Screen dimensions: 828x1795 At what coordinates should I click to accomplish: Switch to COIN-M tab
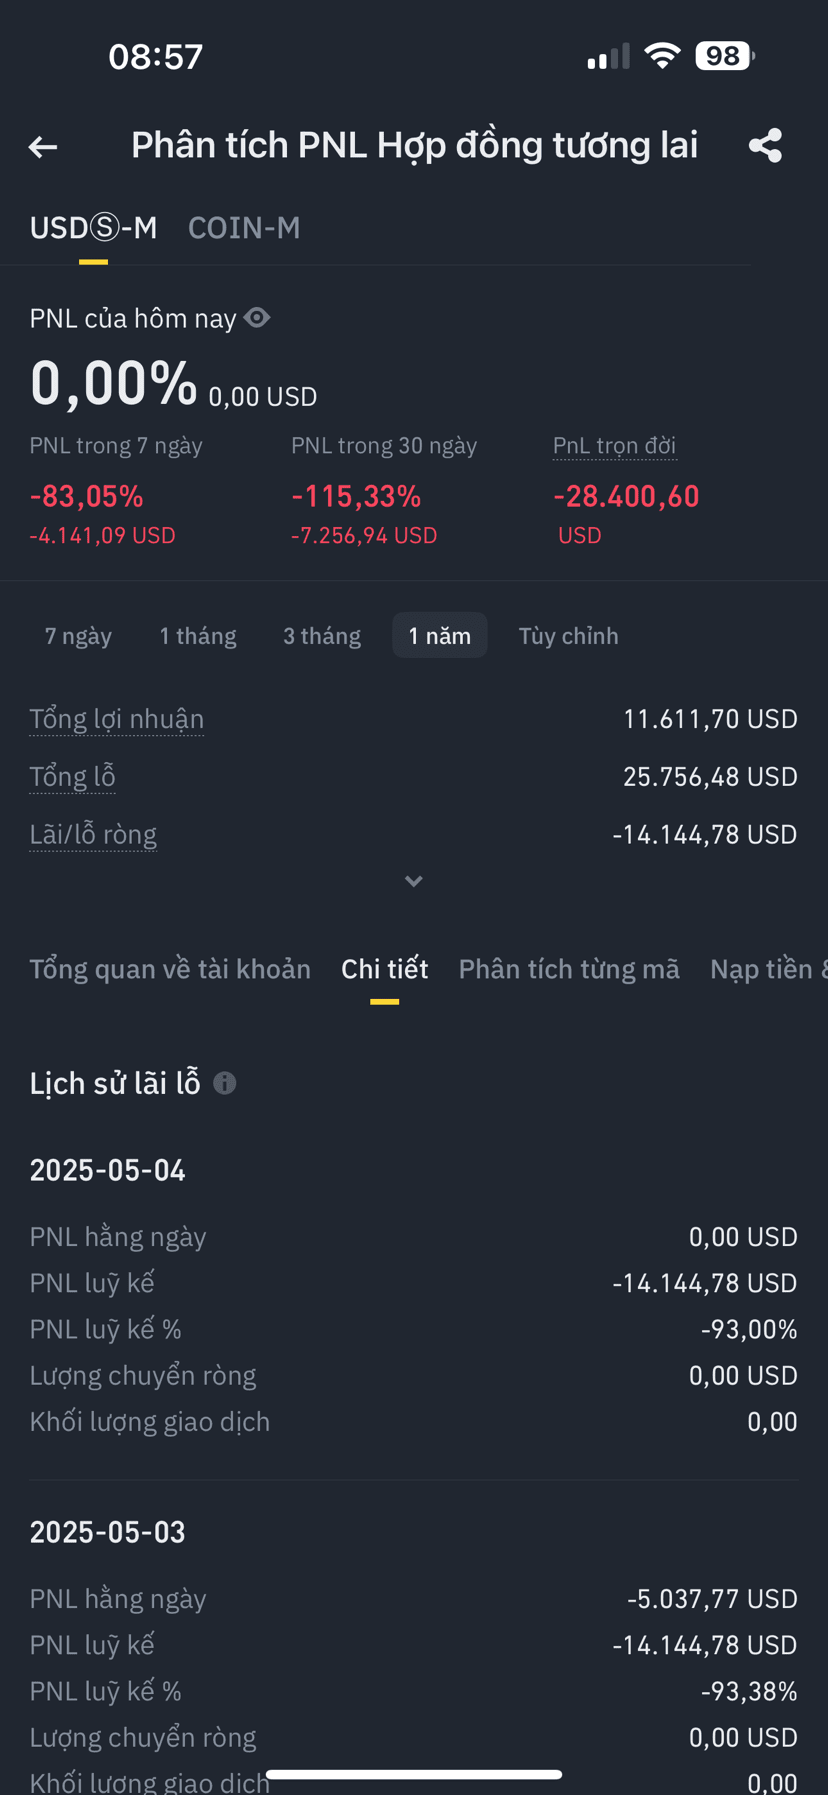coord(244,228)
